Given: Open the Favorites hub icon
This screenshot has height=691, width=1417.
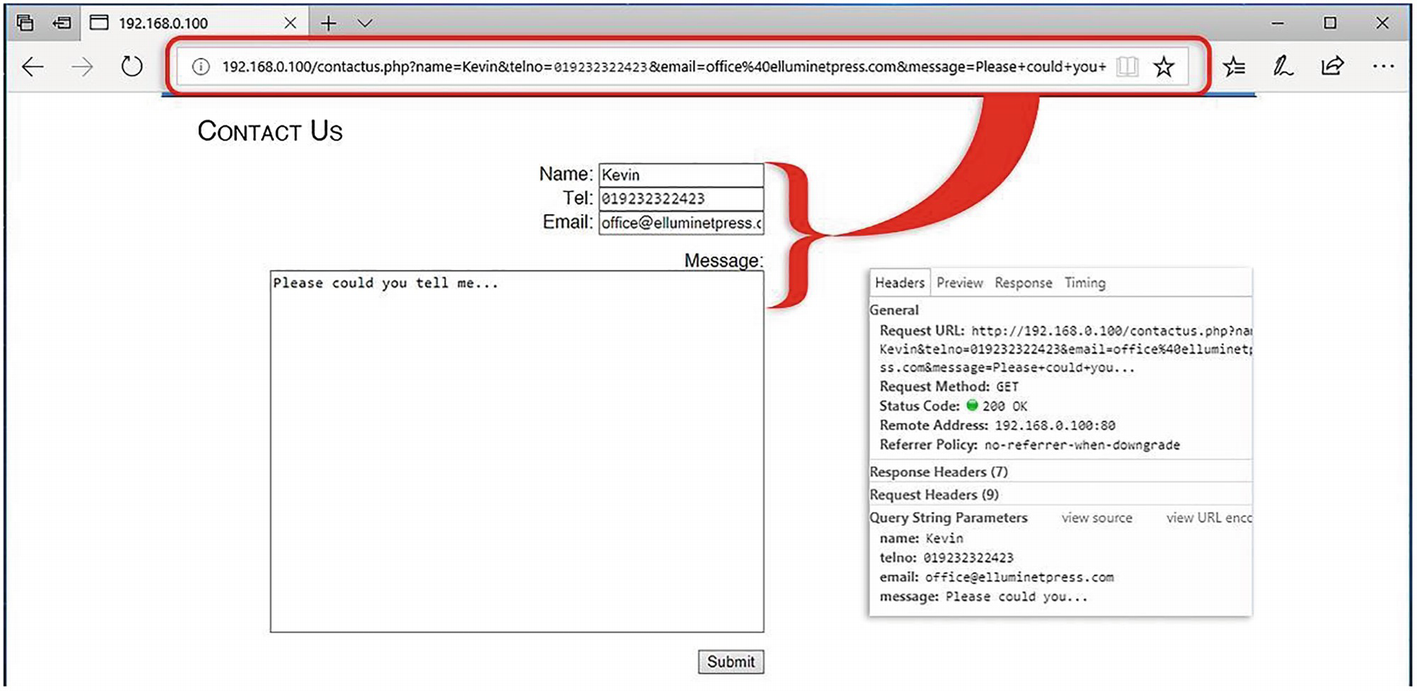Looking at the screenshot, I should [x=1235, y=67].
